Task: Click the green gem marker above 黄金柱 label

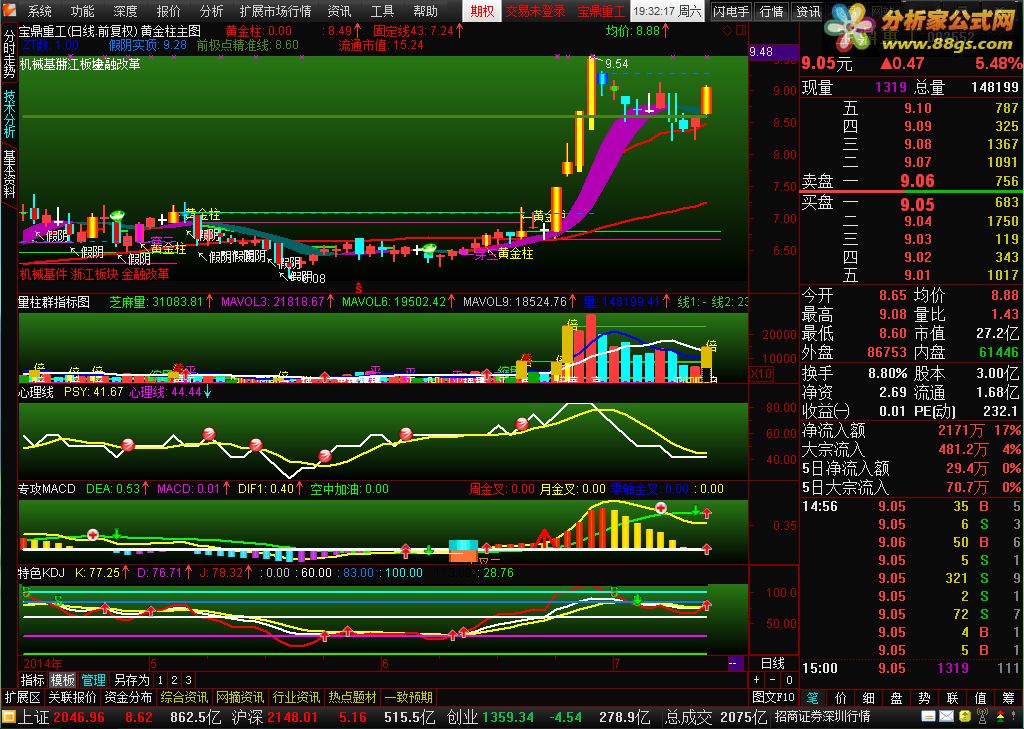Action: 118,215
